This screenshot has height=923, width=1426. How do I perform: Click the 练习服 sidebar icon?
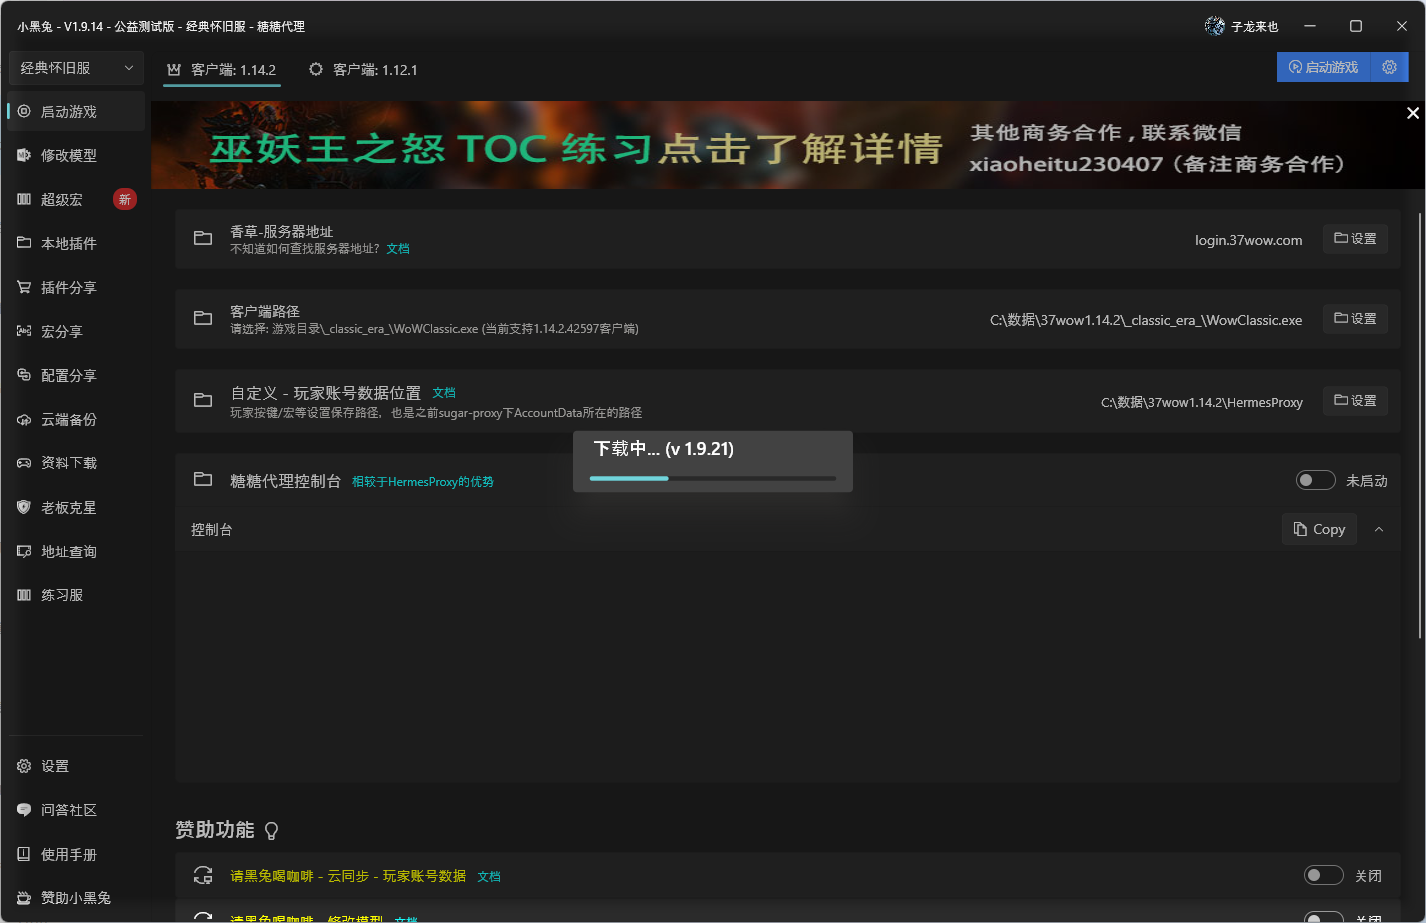pos(24,595)
